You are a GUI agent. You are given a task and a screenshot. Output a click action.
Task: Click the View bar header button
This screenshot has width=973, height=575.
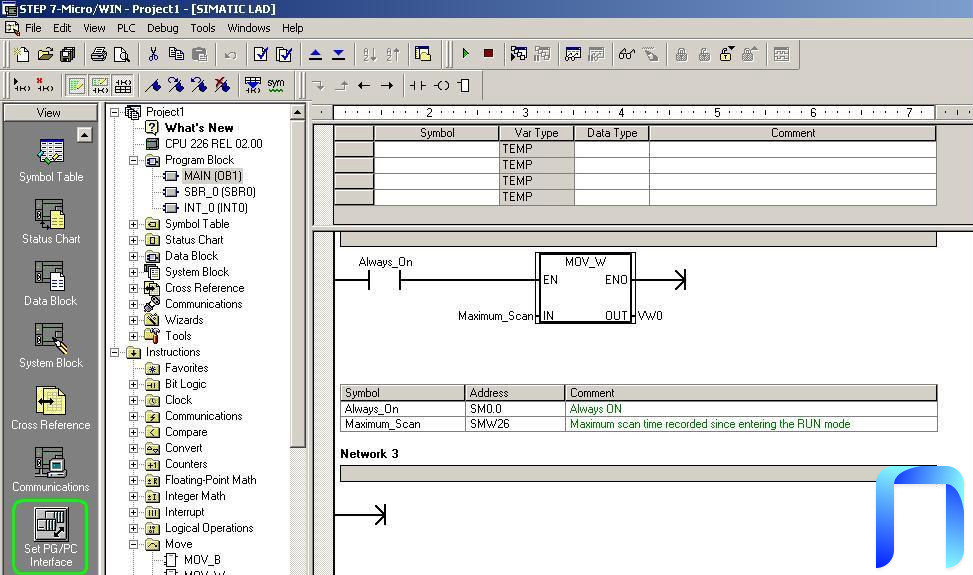(x=50, y=113)
